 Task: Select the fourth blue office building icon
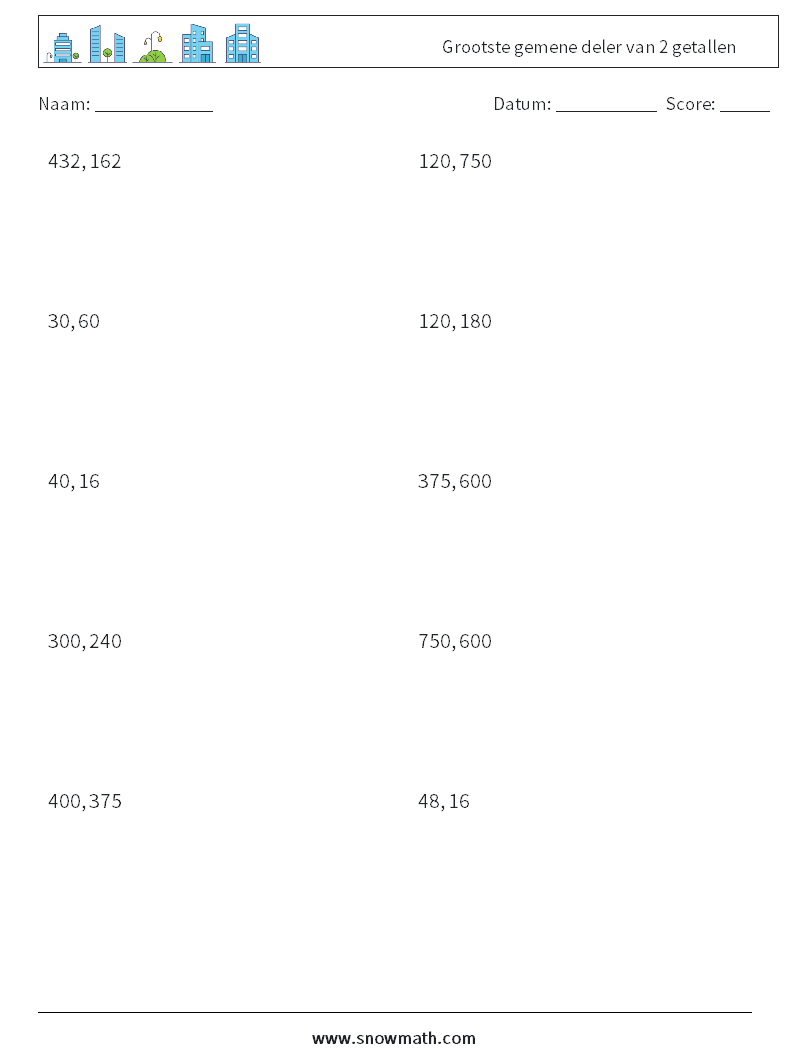[x=197, y=44]
